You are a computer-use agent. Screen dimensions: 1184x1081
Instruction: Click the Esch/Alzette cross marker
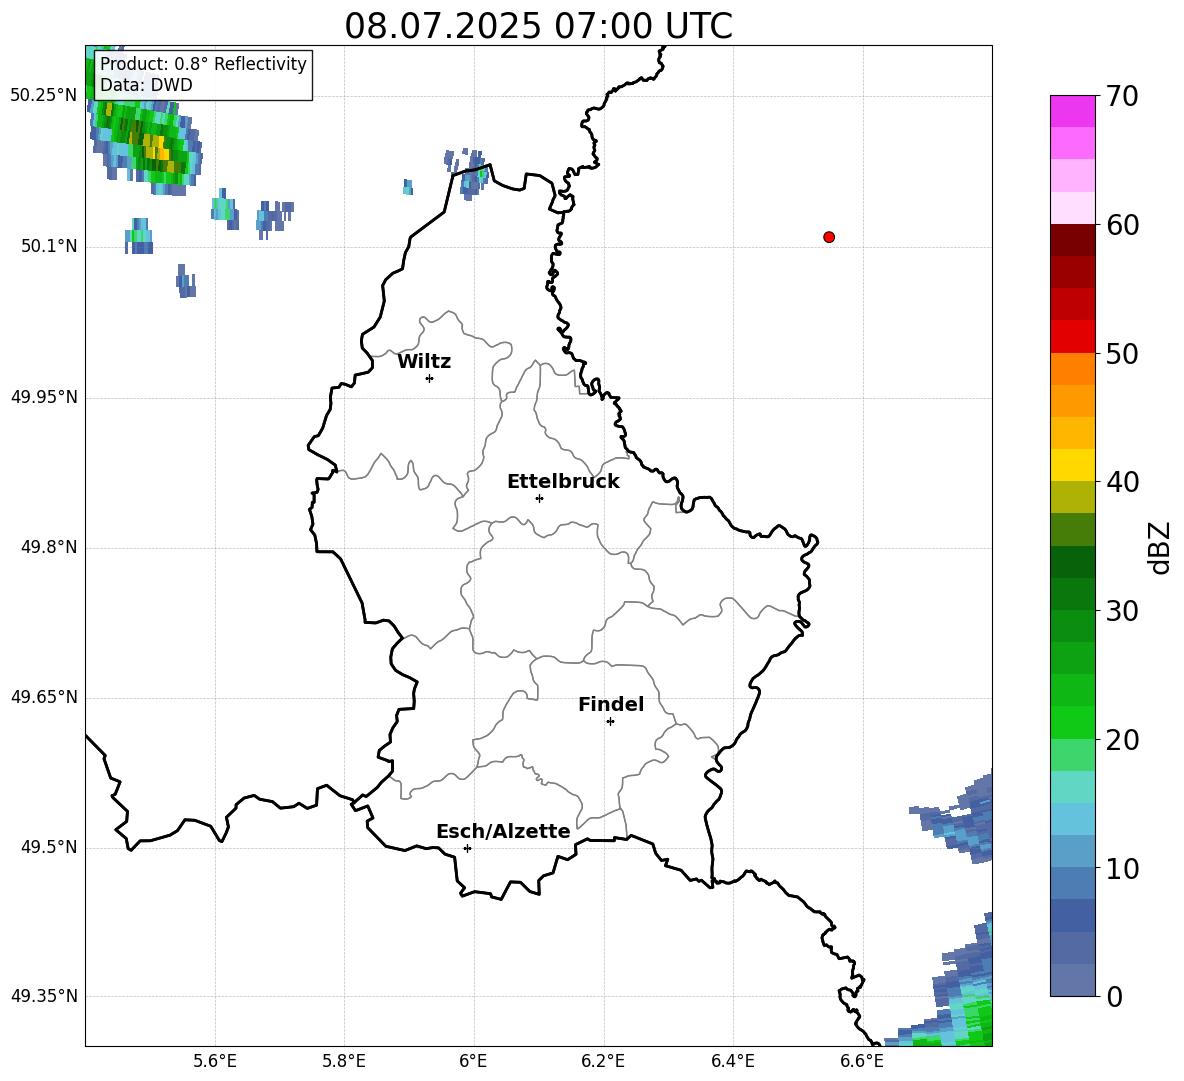point(467,848)
